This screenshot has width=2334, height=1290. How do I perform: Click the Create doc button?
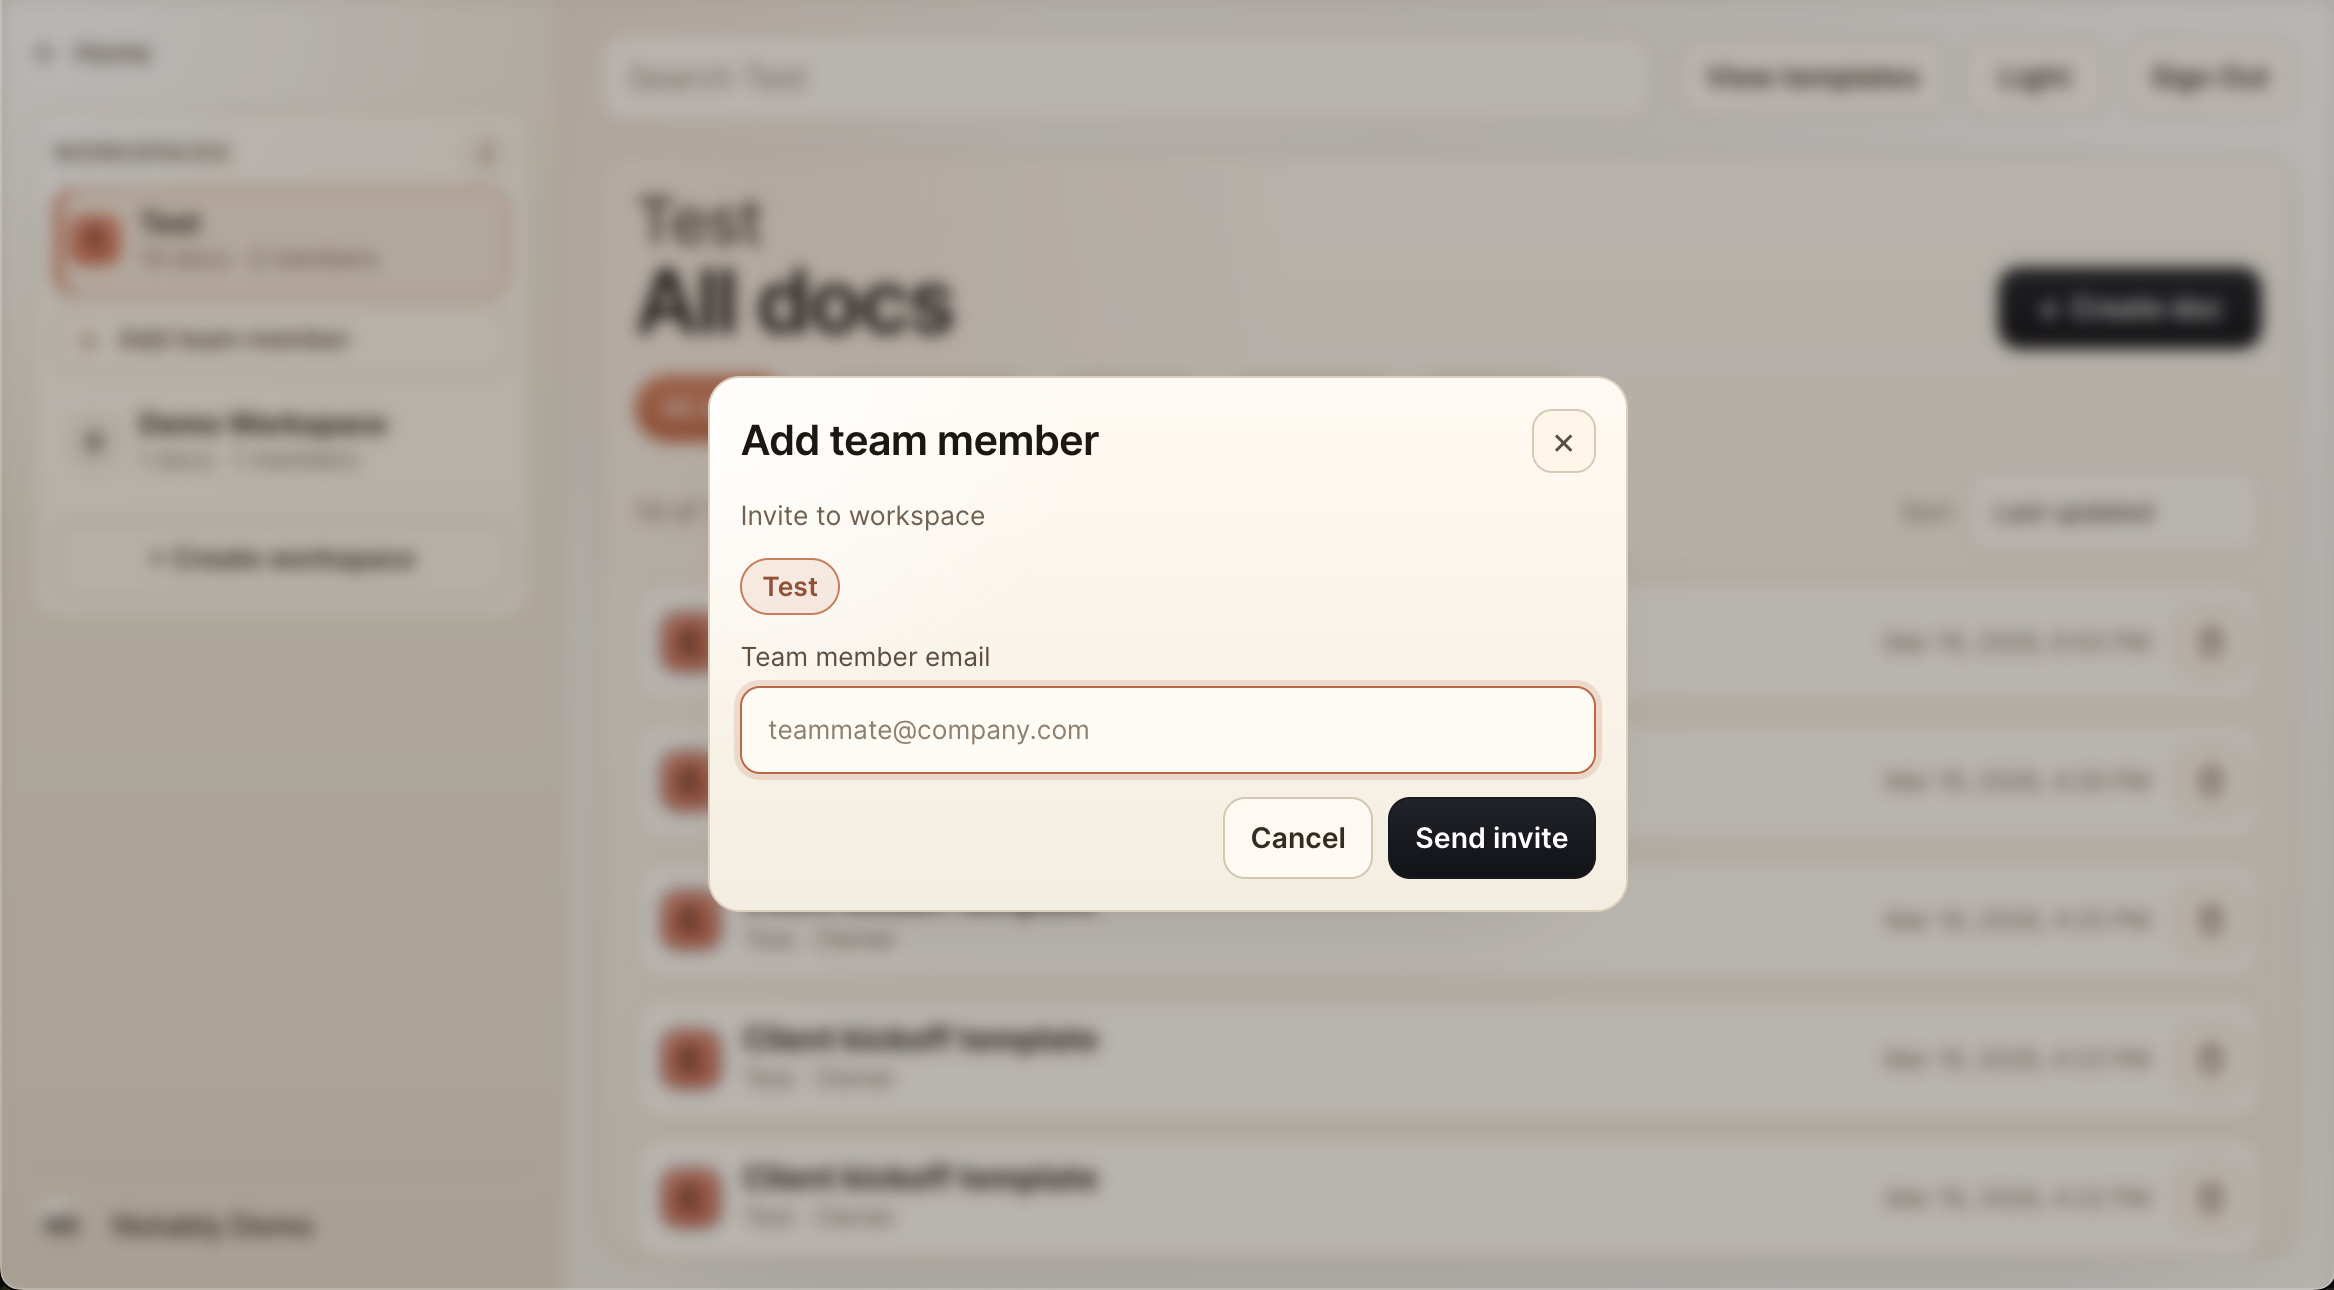[x=2128, y=308]
